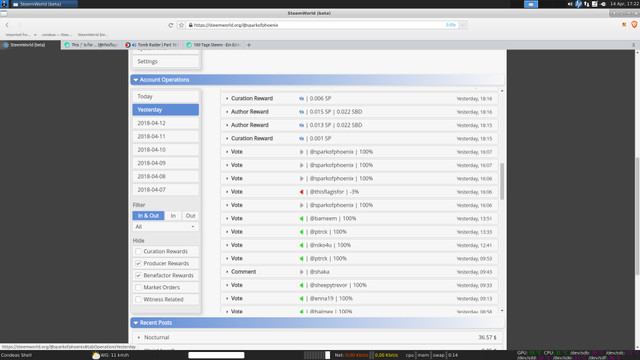Click the volume icon in the system tray

[x=570, y=4]
